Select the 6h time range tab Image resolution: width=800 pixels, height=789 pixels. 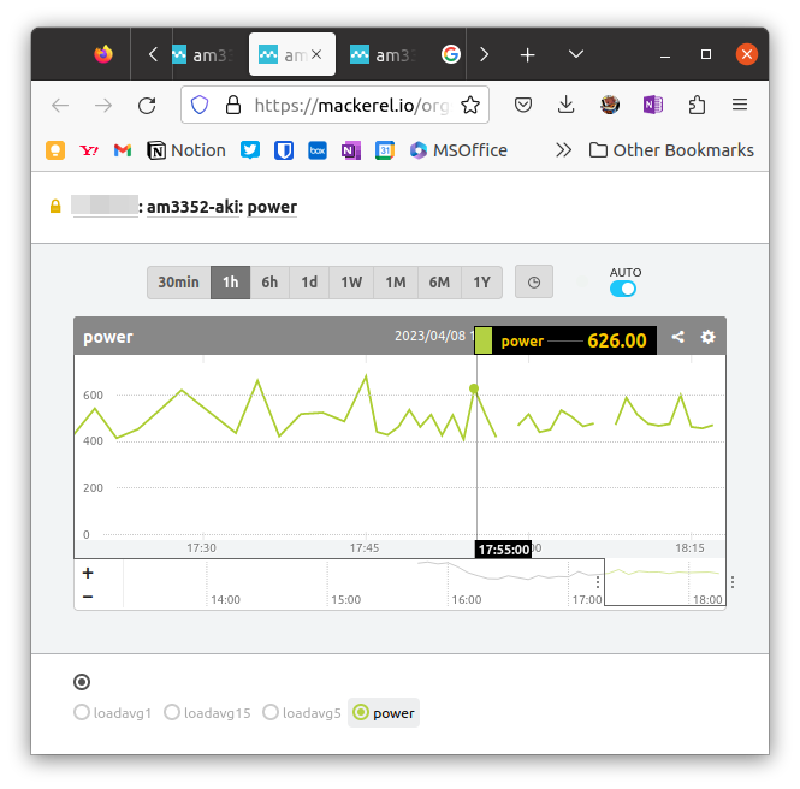(x=270, y=282)
